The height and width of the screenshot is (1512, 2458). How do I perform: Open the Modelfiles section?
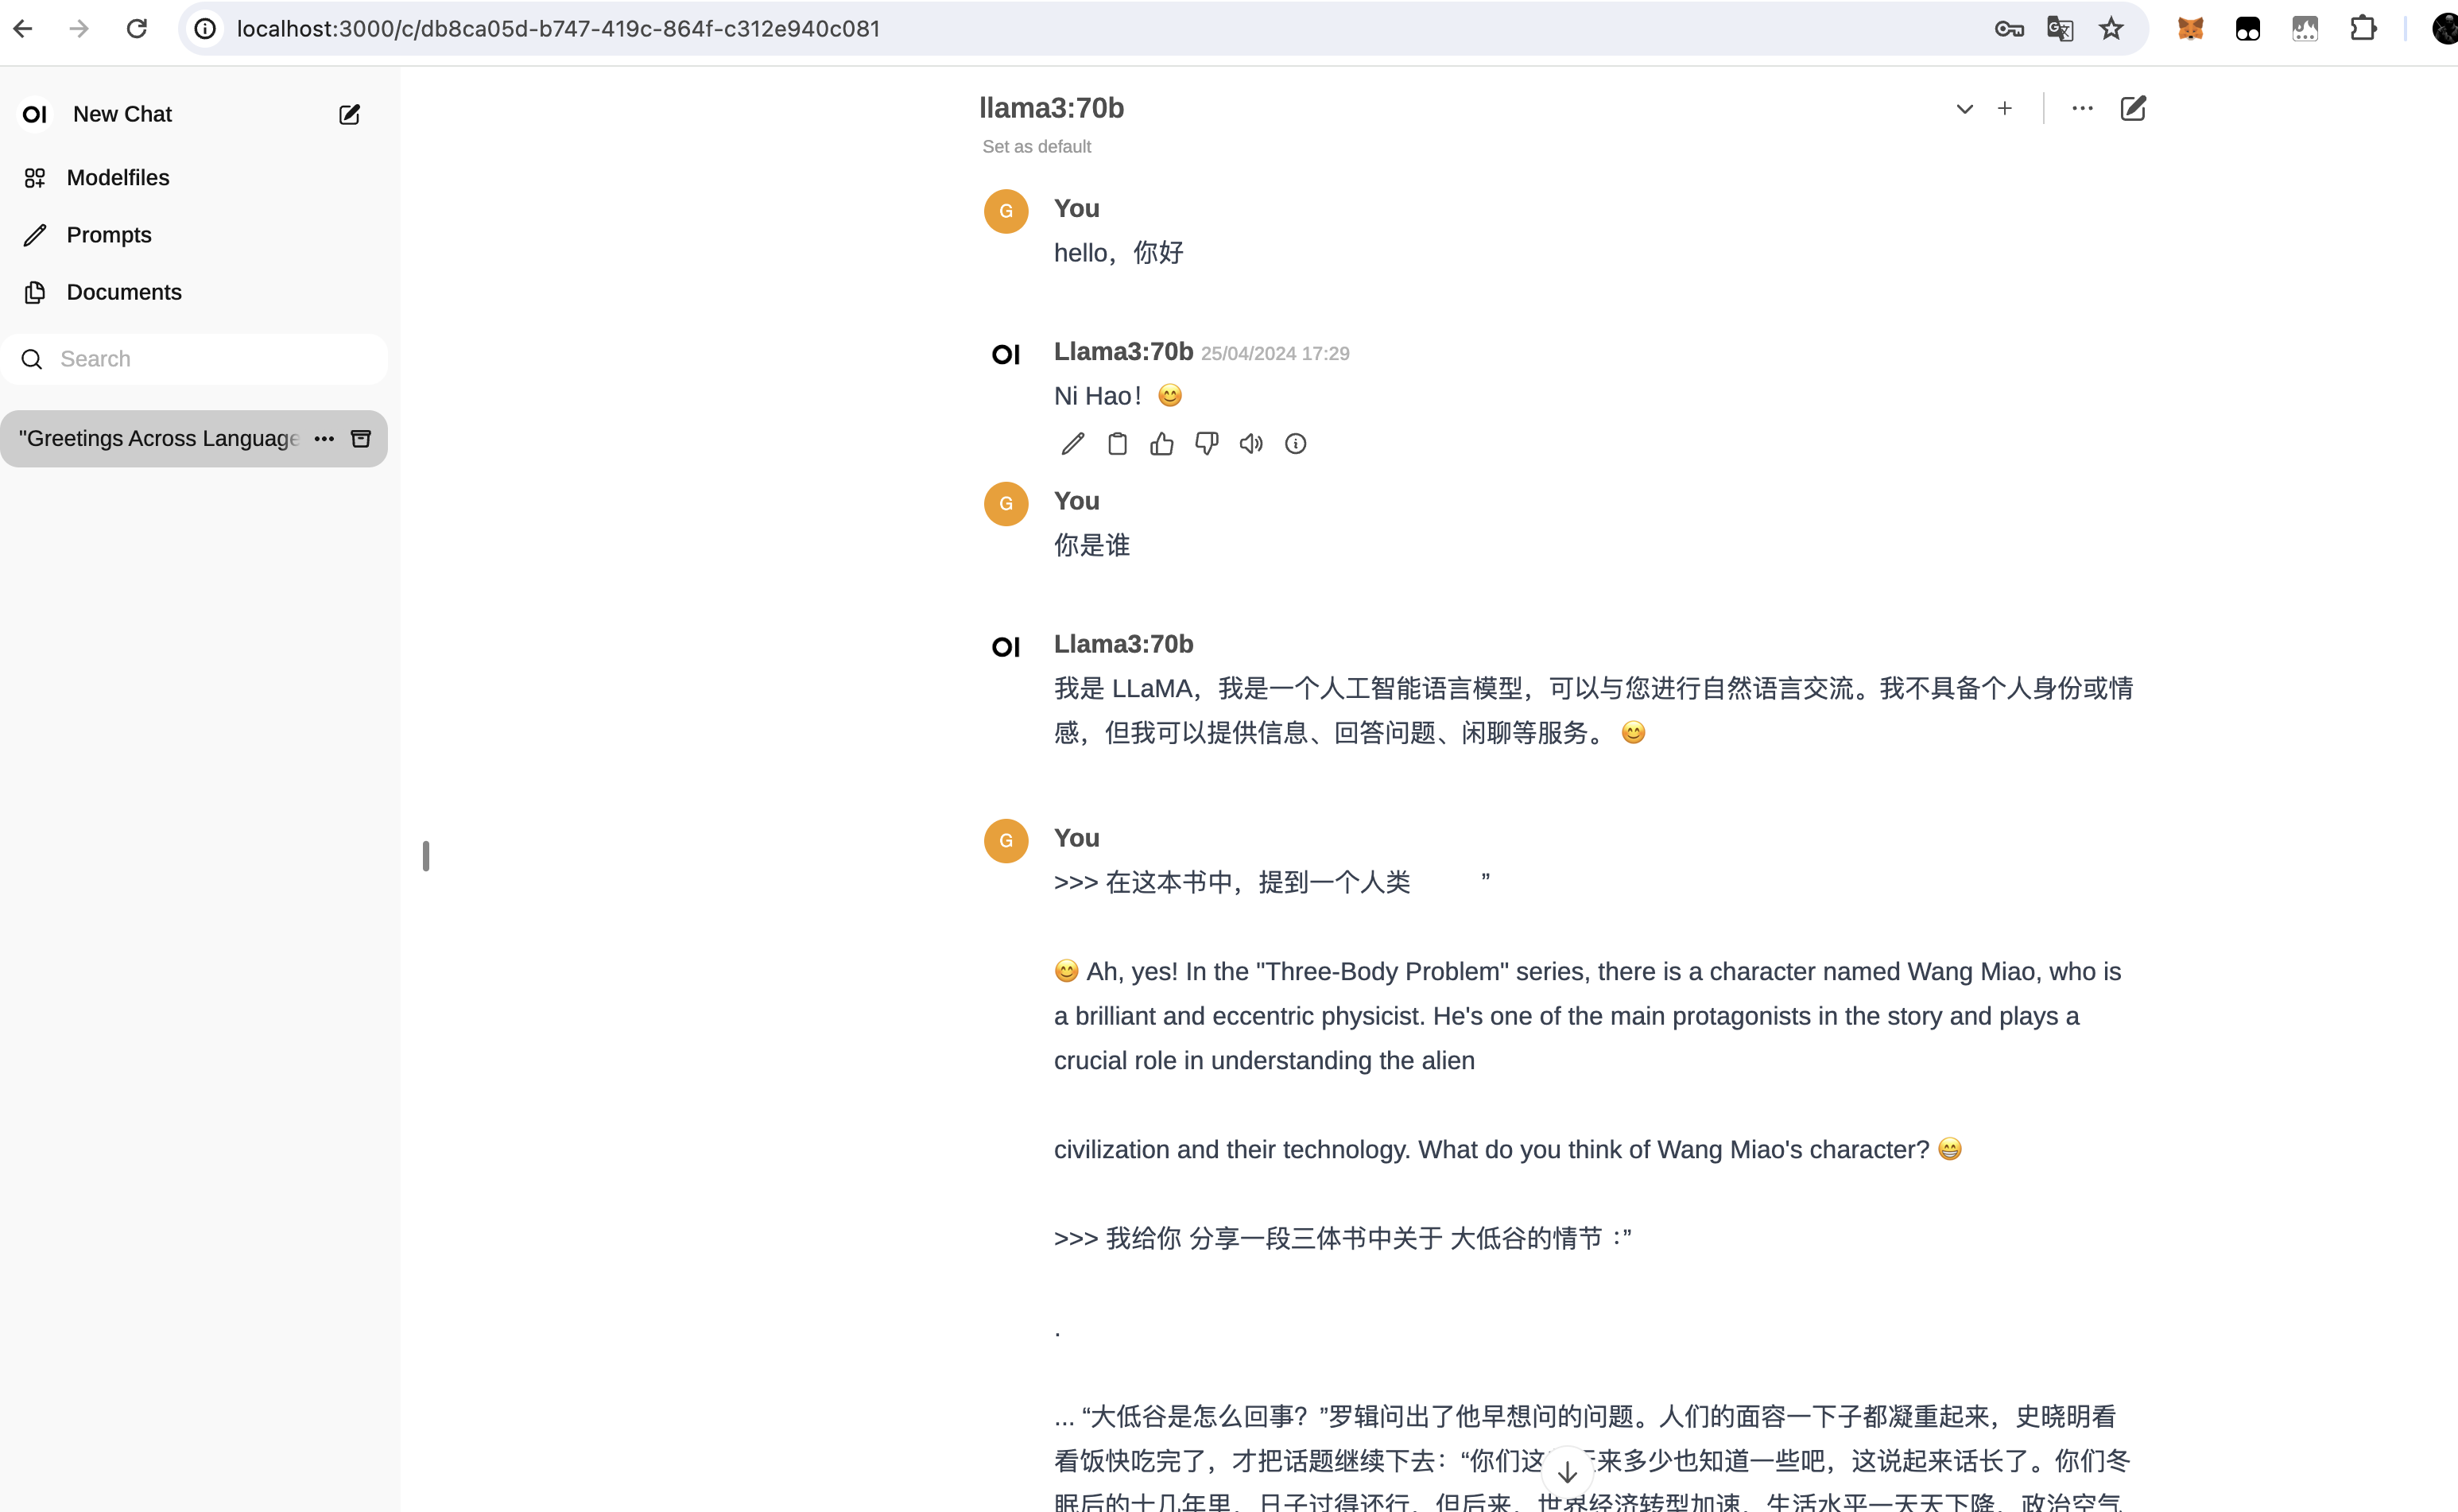(117, 178)
